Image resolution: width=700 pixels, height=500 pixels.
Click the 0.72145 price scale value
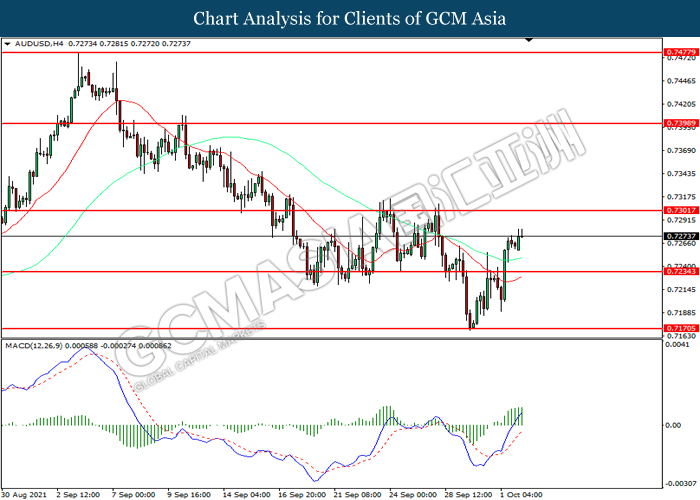(681, 289)
